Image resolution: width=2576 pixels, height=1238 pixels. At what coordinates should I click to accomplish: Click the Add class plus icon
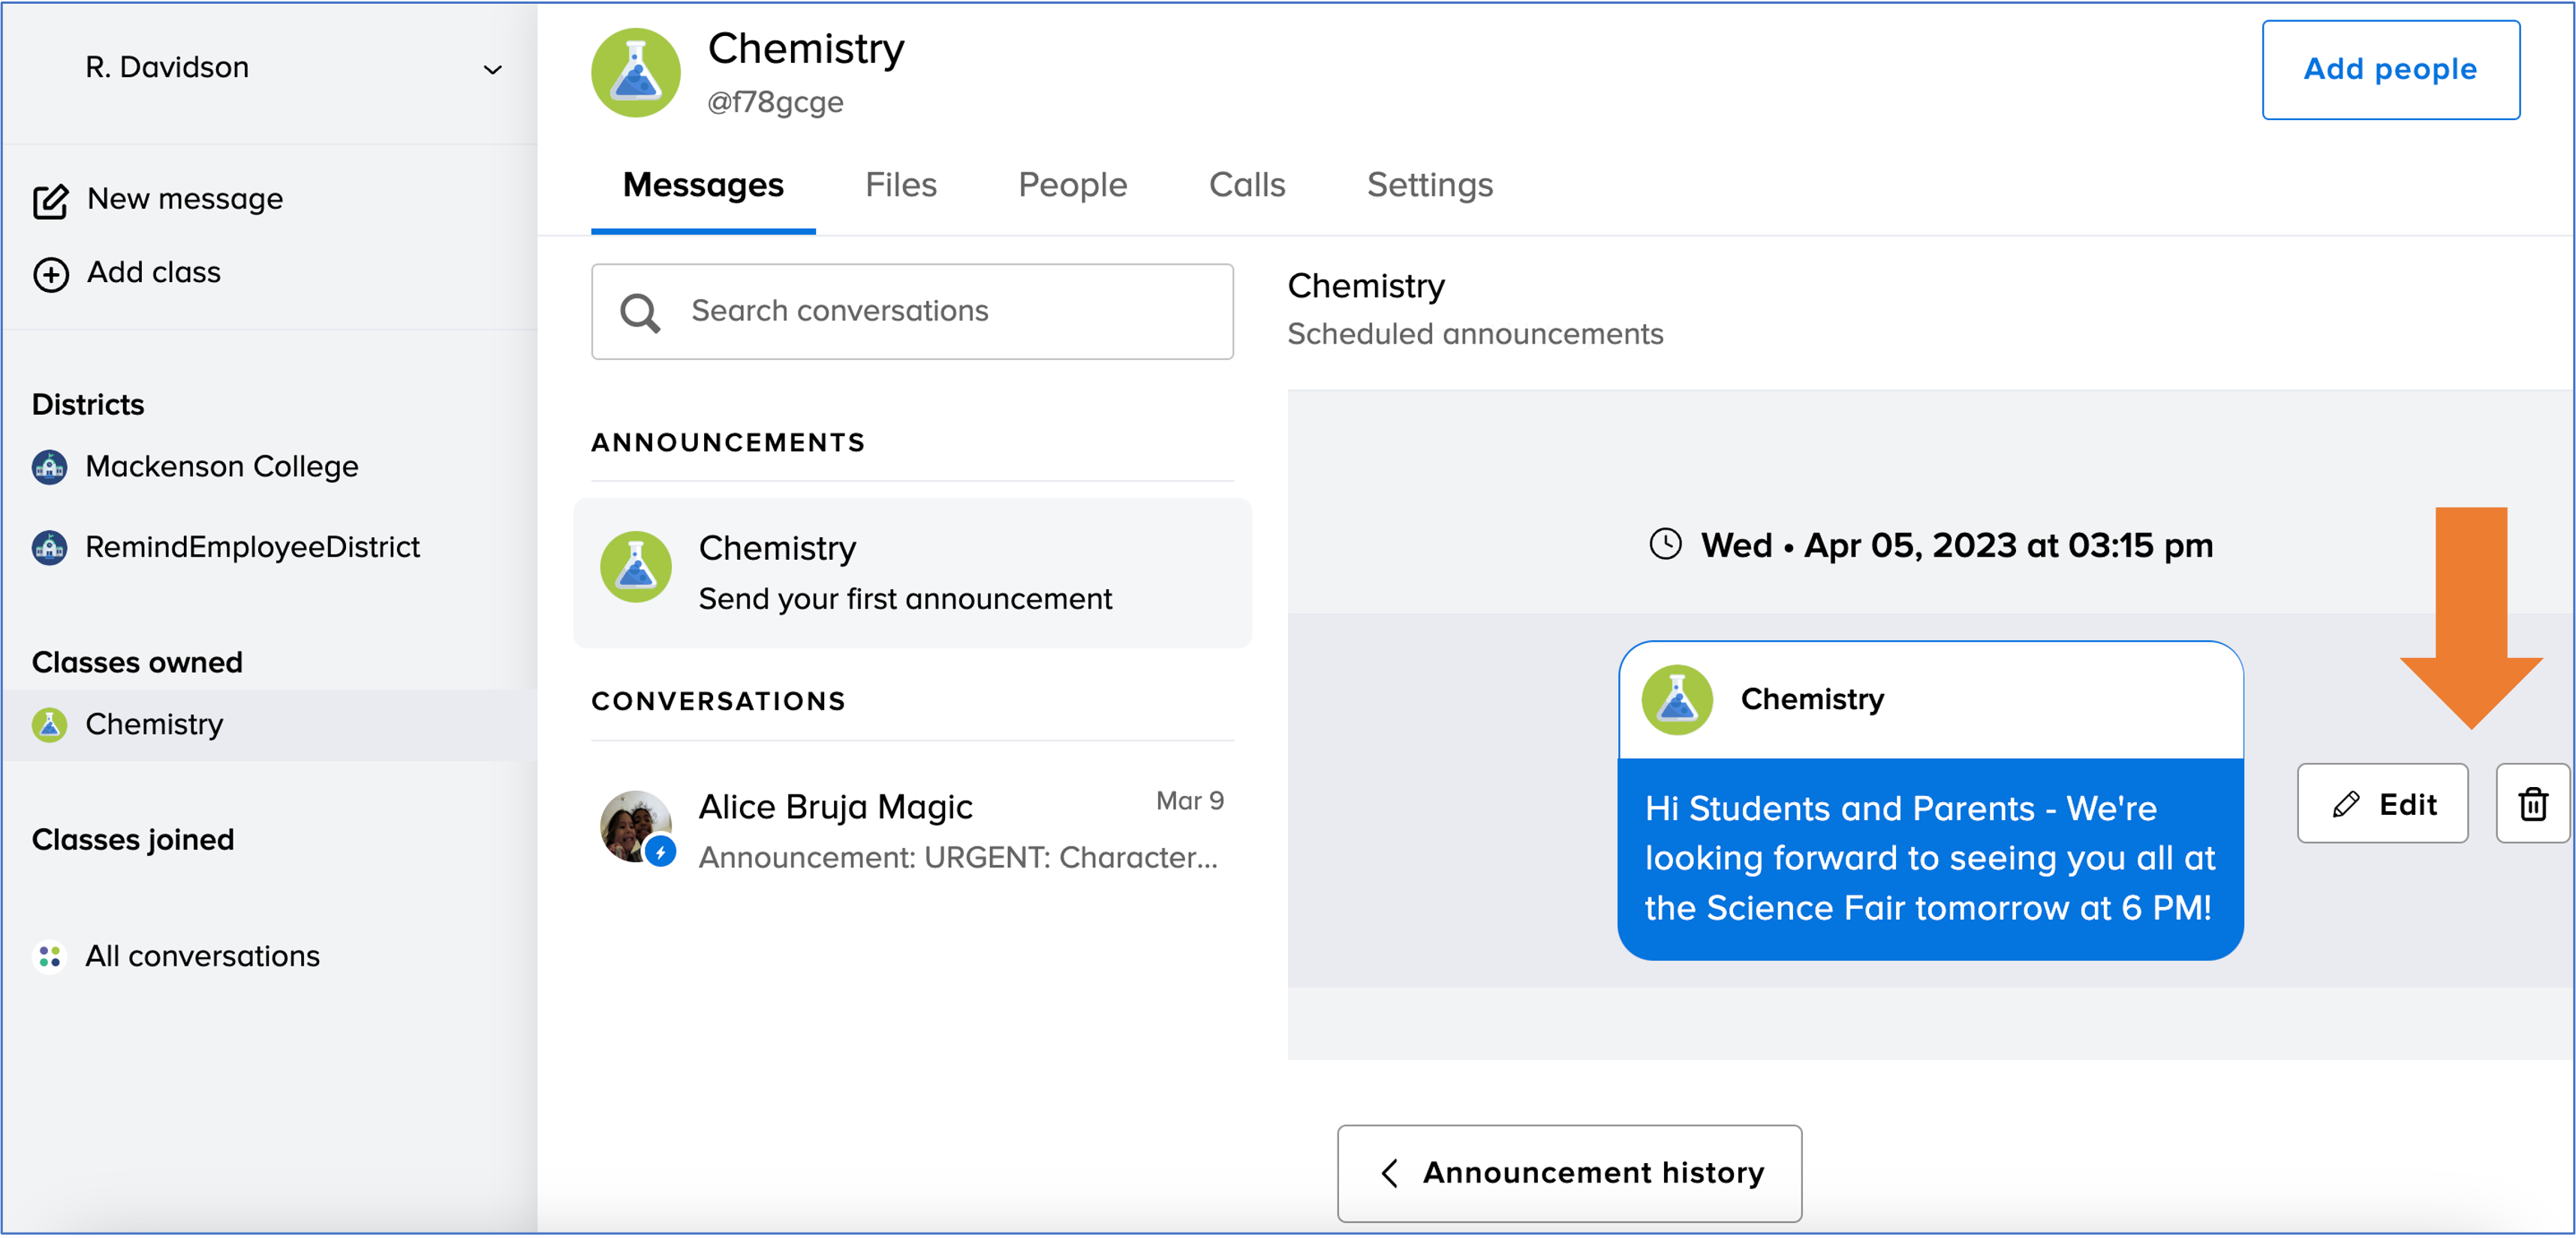pyautogui.click(x=50, y=273)
